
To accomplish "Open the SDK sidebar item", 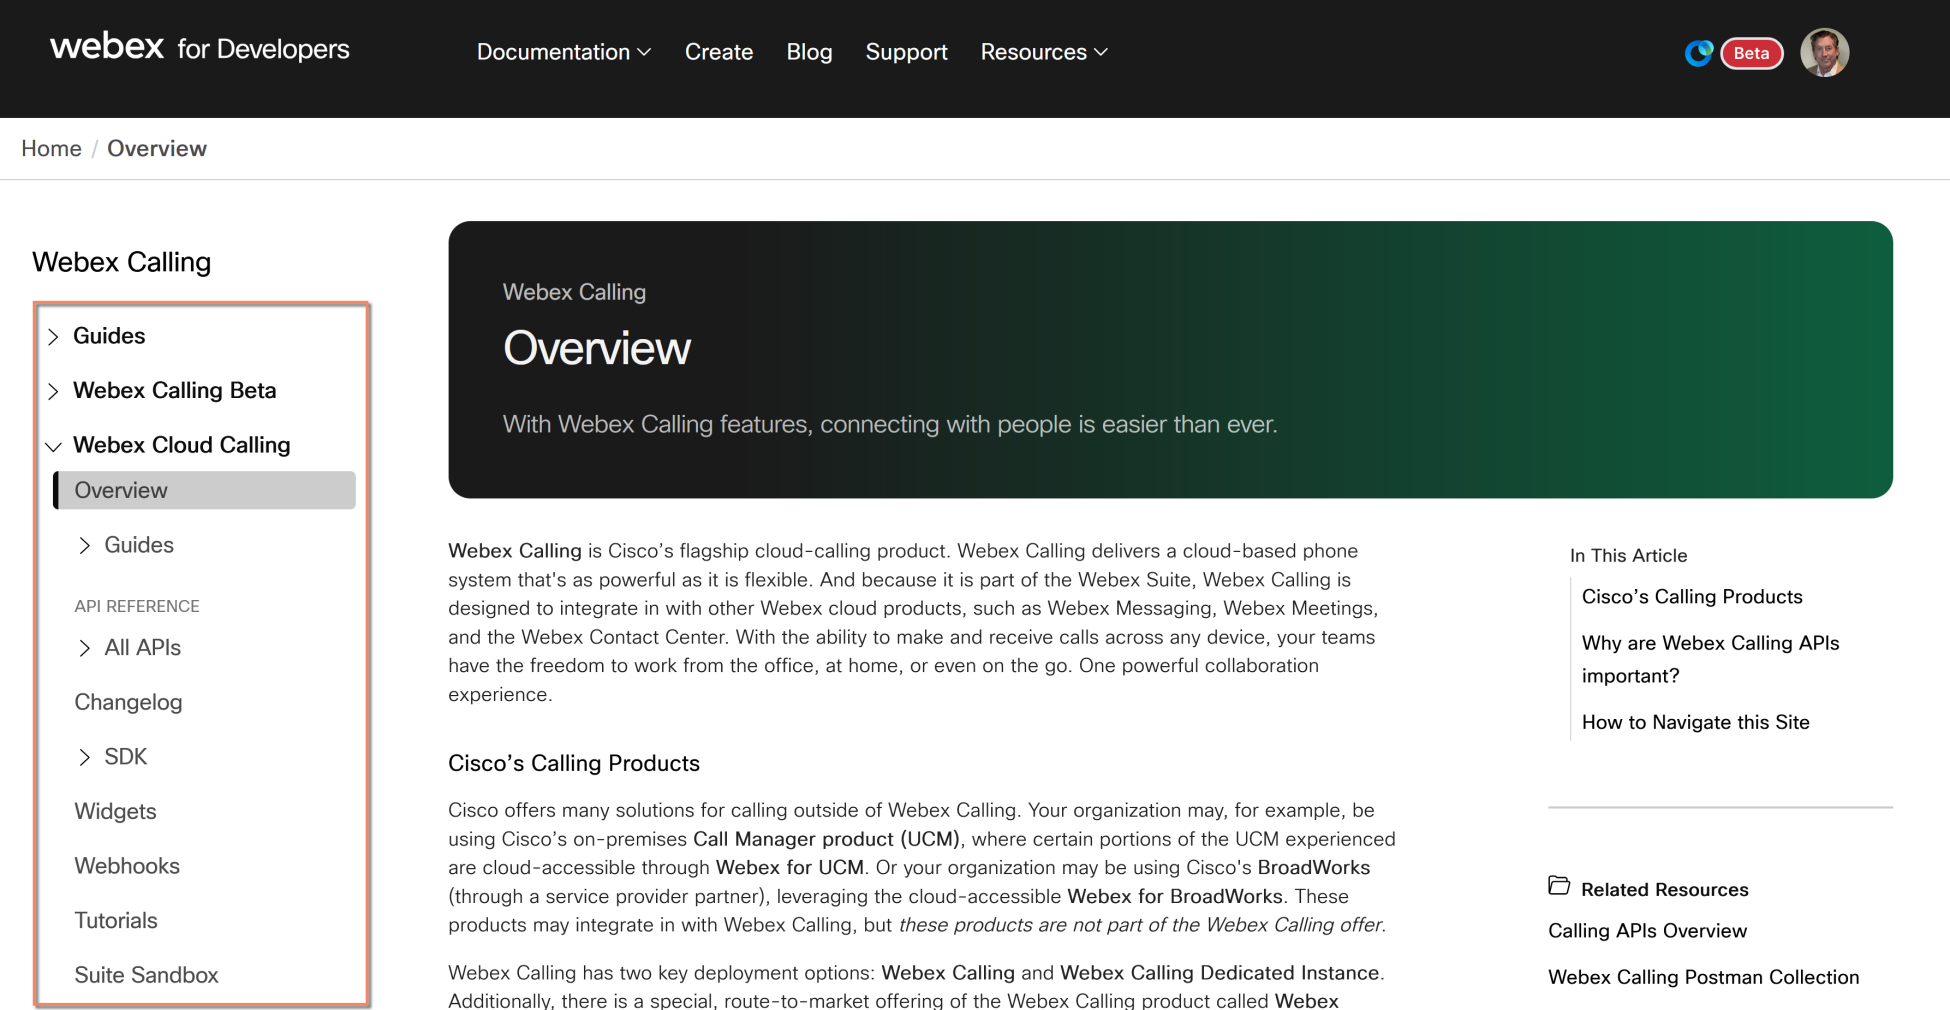I will 126,756.
